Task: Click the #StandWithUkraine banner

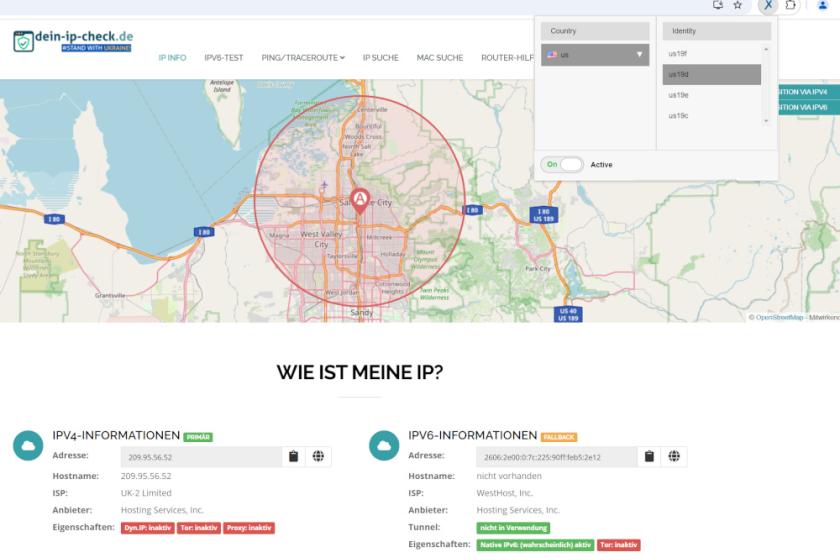Action: tap(96, 48)
